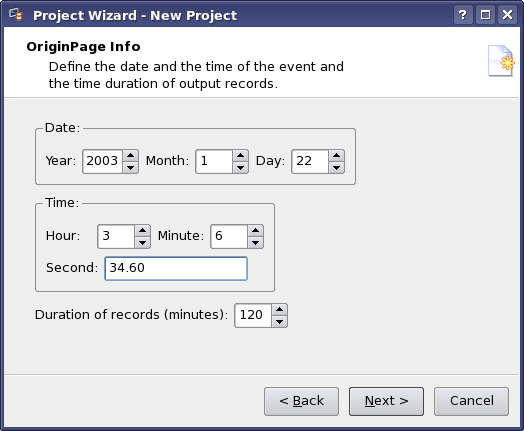Cancel the Project Wizard
This screenshot has height=431, width=524.
tap(472, 401)
